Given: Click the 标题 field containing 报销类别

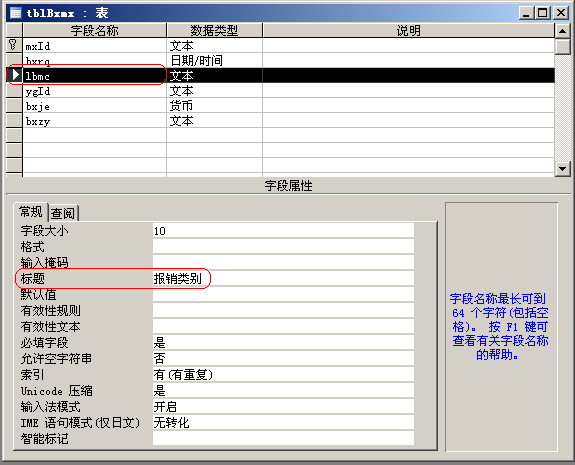Looking at the screenshot, I should coord(283,279).
